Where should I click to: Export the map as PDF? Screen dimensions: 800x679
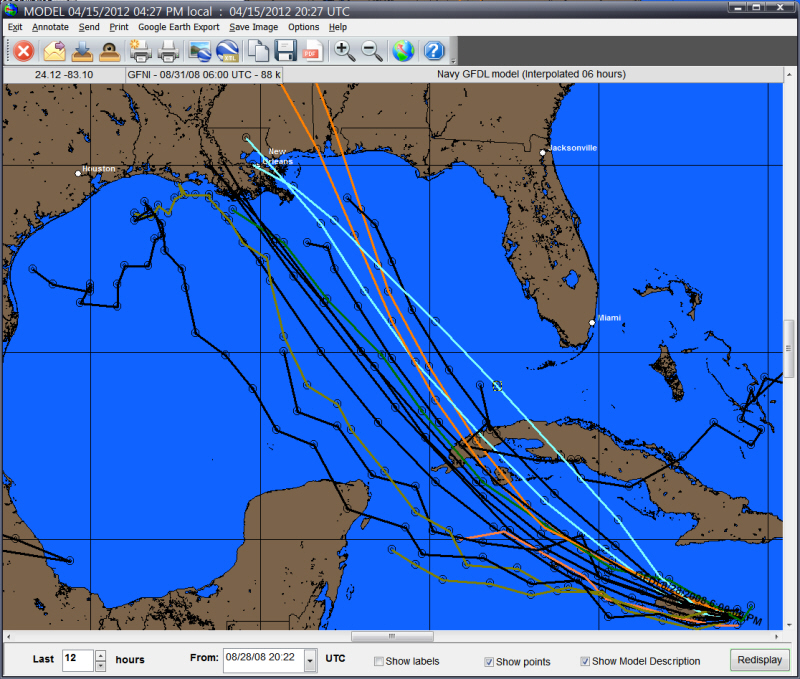(x=311, y=51)
